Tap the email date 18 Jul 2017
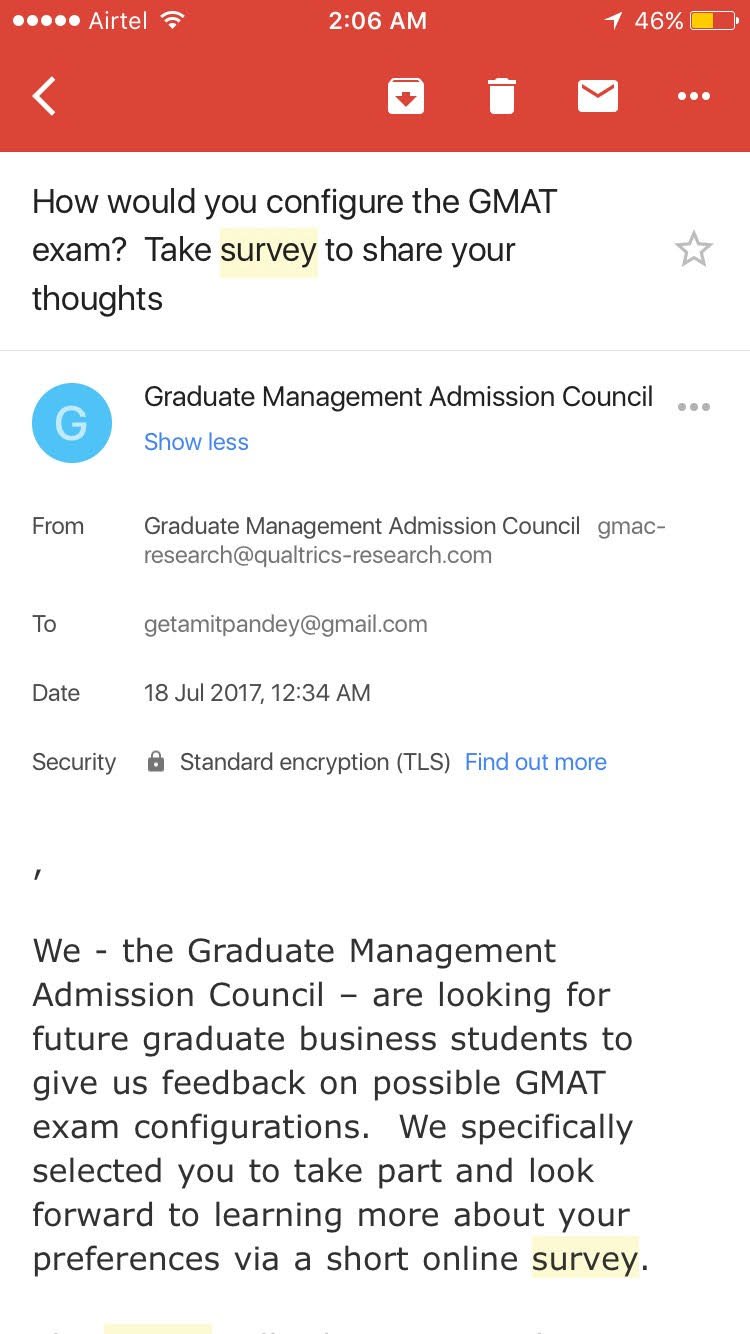 pyautogui.click(x=257, y=693)
